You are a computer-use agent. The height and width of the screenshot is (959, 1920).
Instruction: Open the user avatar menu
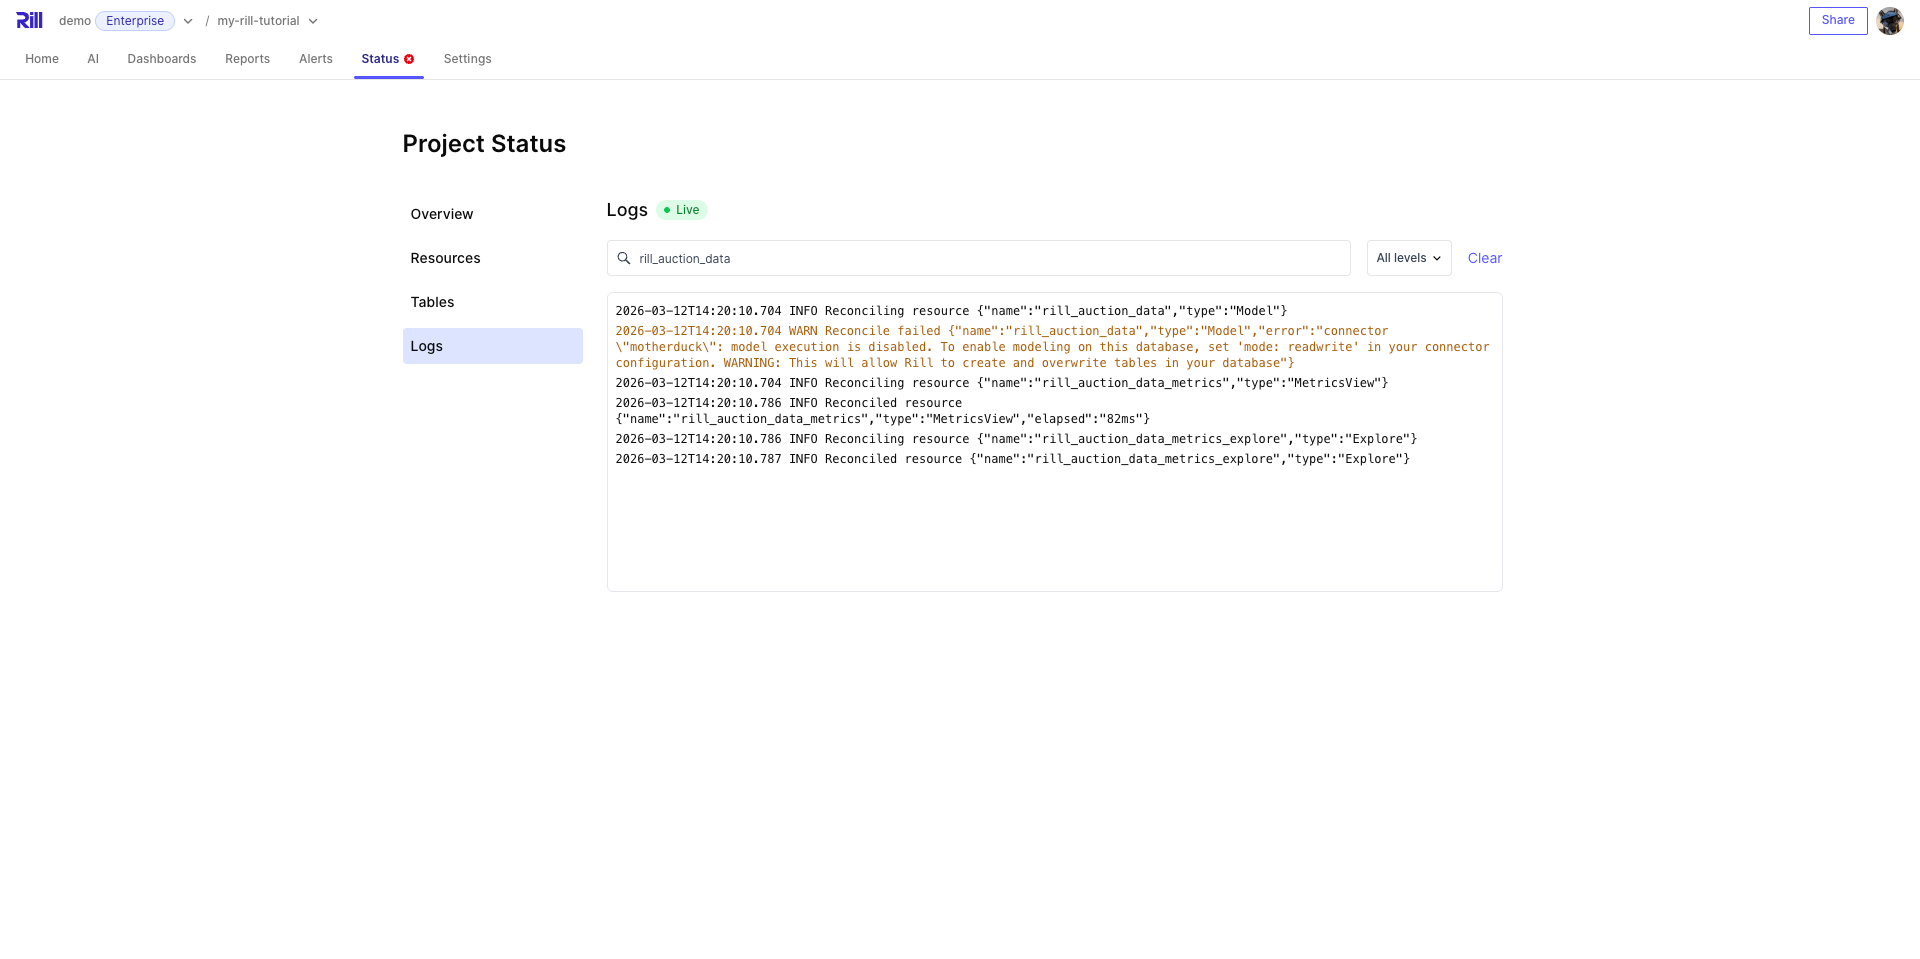tap(1889, 21)
